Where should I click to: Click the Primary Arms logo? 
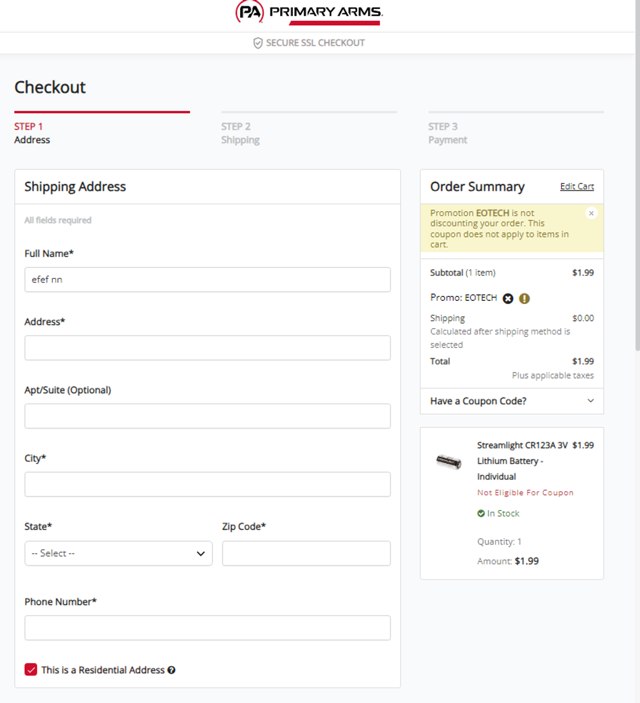(308, 13)
